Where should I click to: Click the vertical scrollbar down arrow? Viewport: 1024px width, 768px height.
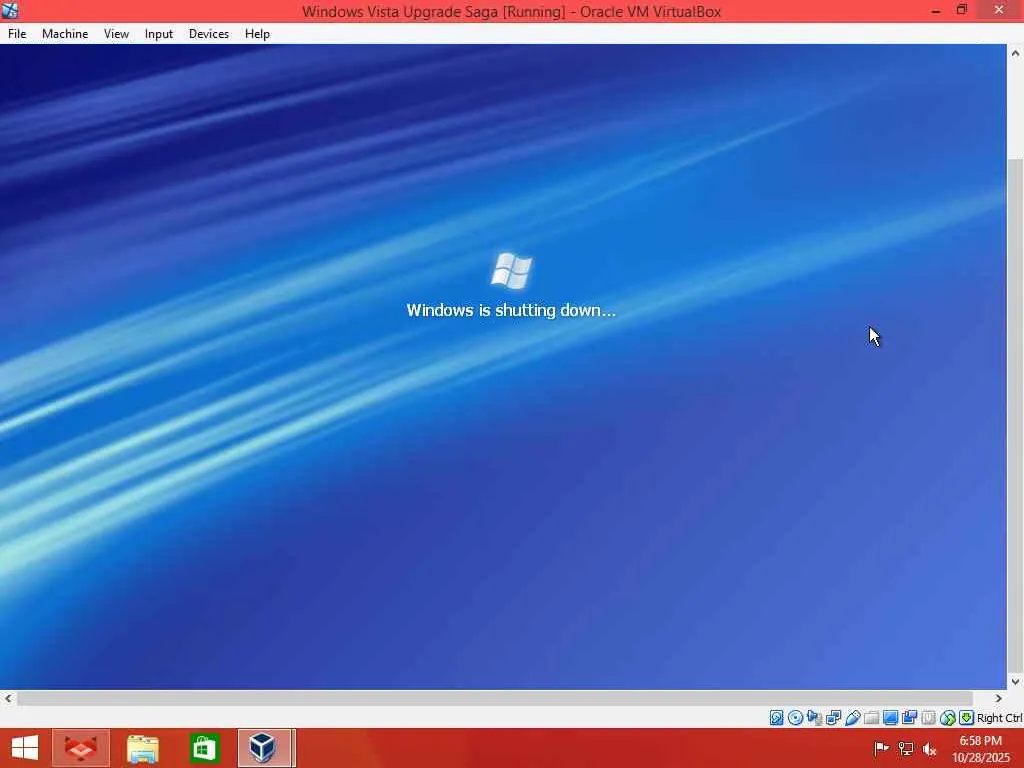[1015, 682]
